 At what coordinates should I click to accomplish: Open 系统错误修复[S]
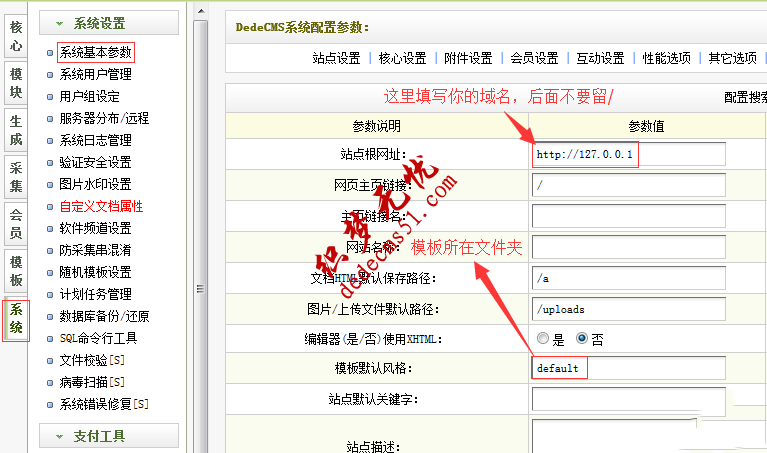pyautogui.click(x=104, y=404)
